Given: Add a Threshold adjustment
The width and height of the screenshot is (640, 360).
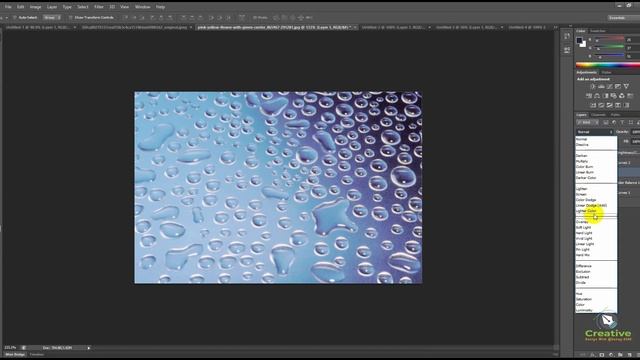Looking at the screenshot, I should (x=609, y=105).
